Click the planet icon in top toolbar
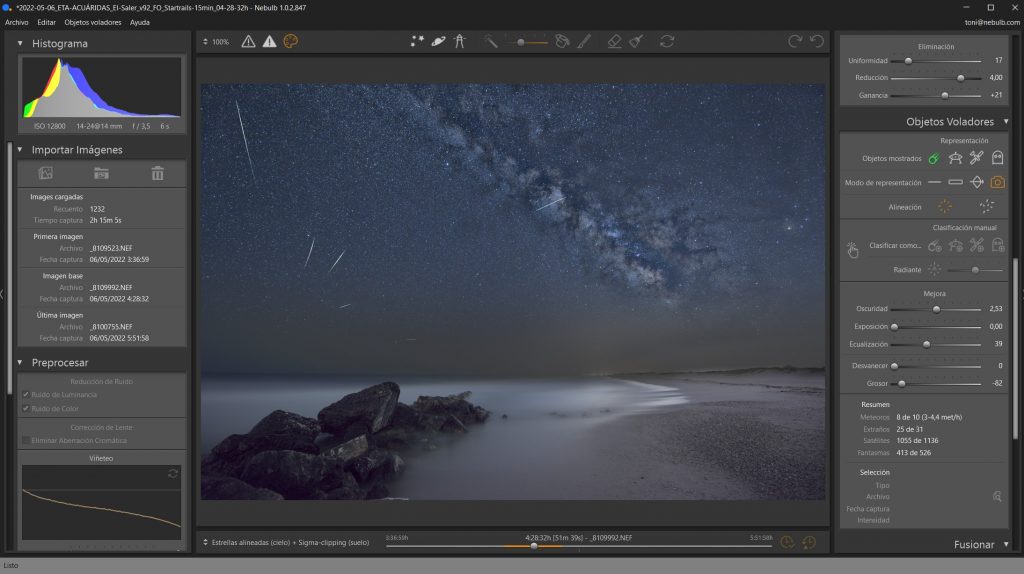The image size is (1024, 574). [438, 41]
